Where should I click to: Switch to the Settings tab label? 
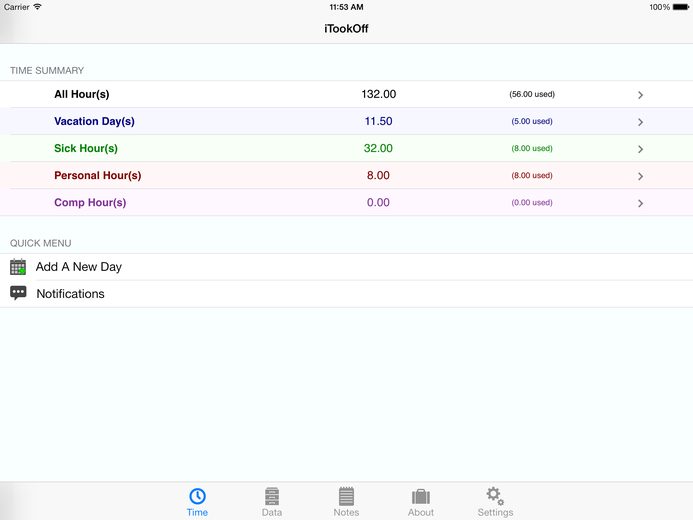[495, 512]
